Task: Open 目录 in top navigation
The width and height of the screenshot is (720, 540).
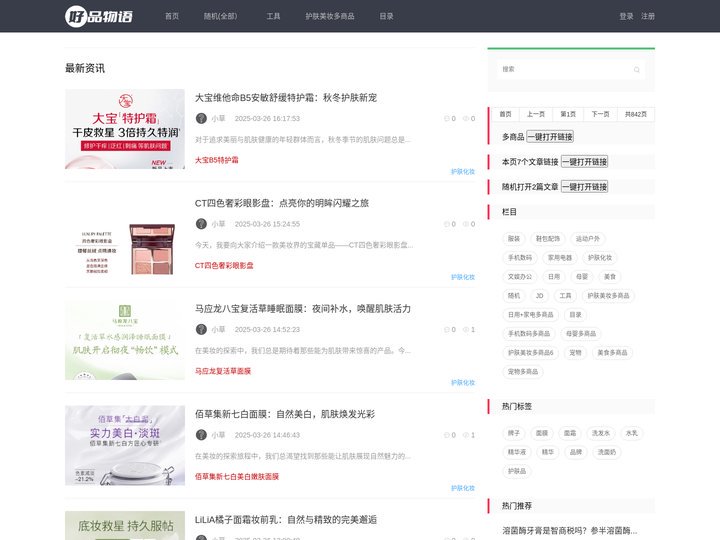Action: click(x=386, y=16)
